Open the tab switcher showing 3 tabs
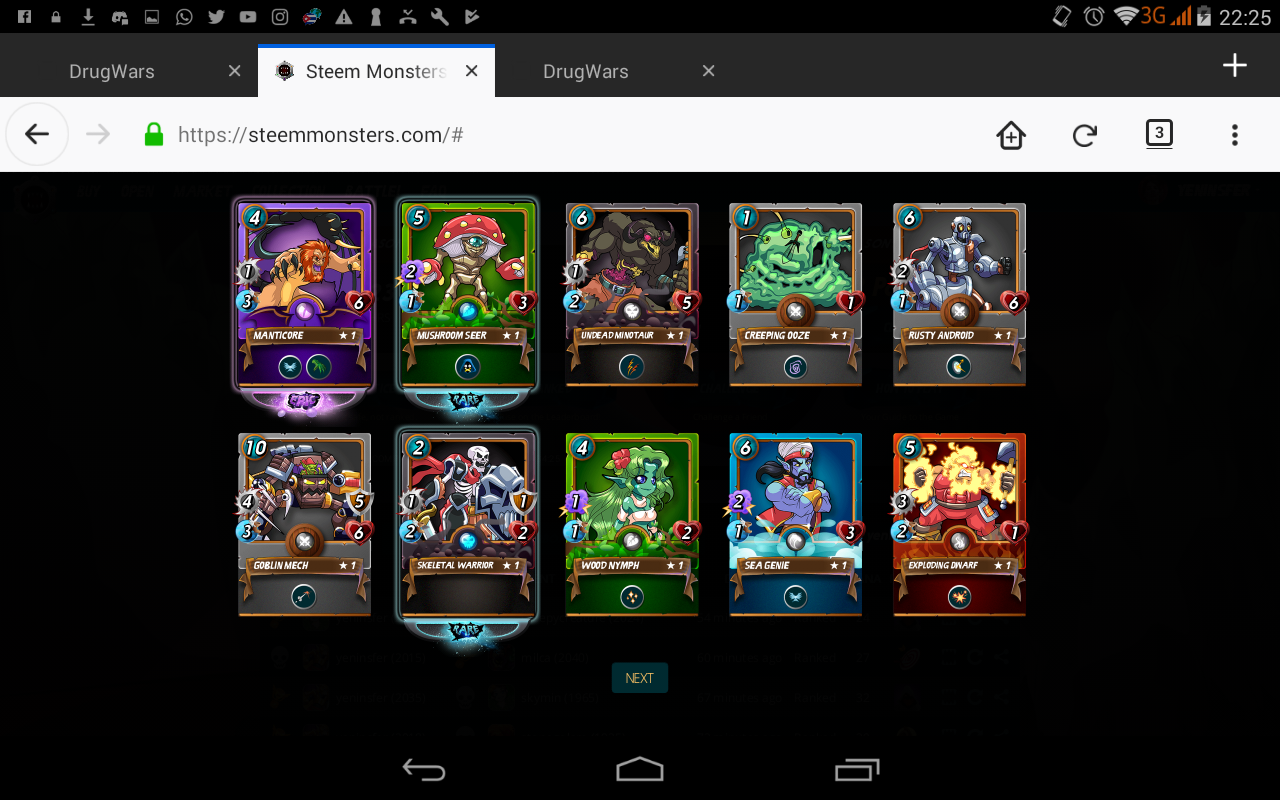1280x800 pixels. coord(1159,134)
